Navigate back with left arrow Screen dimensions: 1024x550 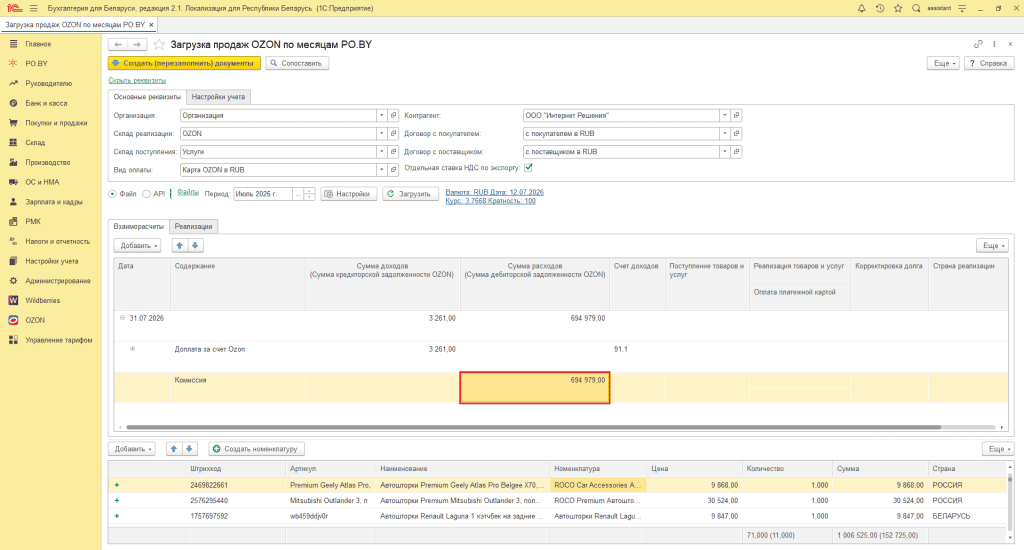coord(118,44)
